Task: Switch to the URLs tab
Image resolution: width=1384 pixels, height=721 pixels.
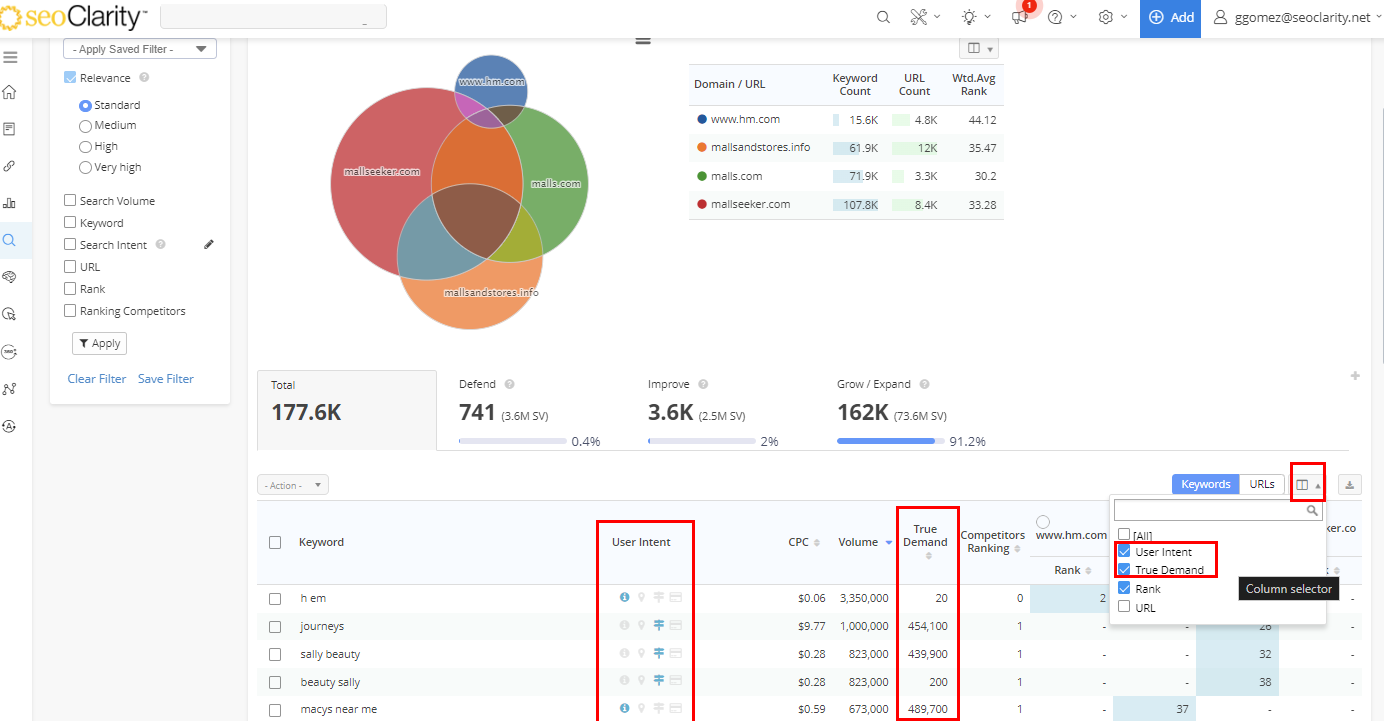Action: point(1262,484)
